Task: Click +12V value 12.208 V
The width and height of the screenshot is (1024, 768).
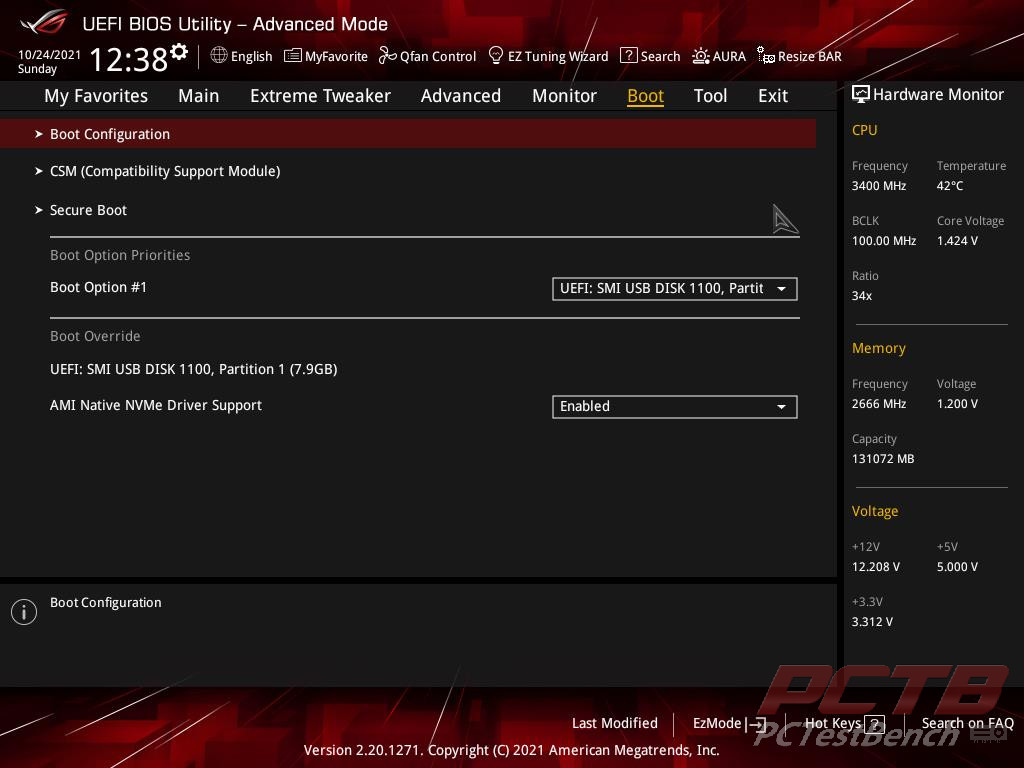Action: 876,566
